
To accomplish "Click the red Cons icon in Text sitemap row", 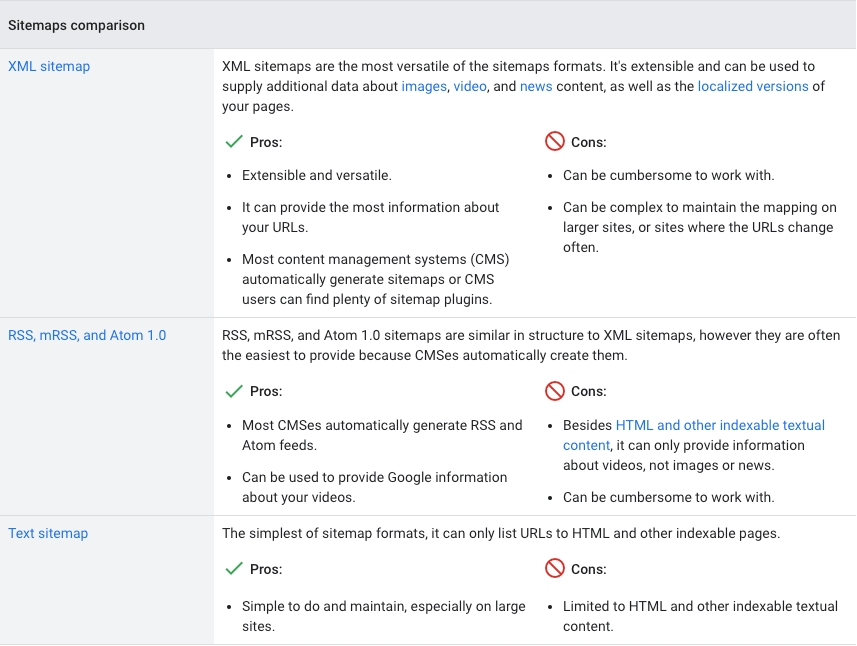I will 555,569.
